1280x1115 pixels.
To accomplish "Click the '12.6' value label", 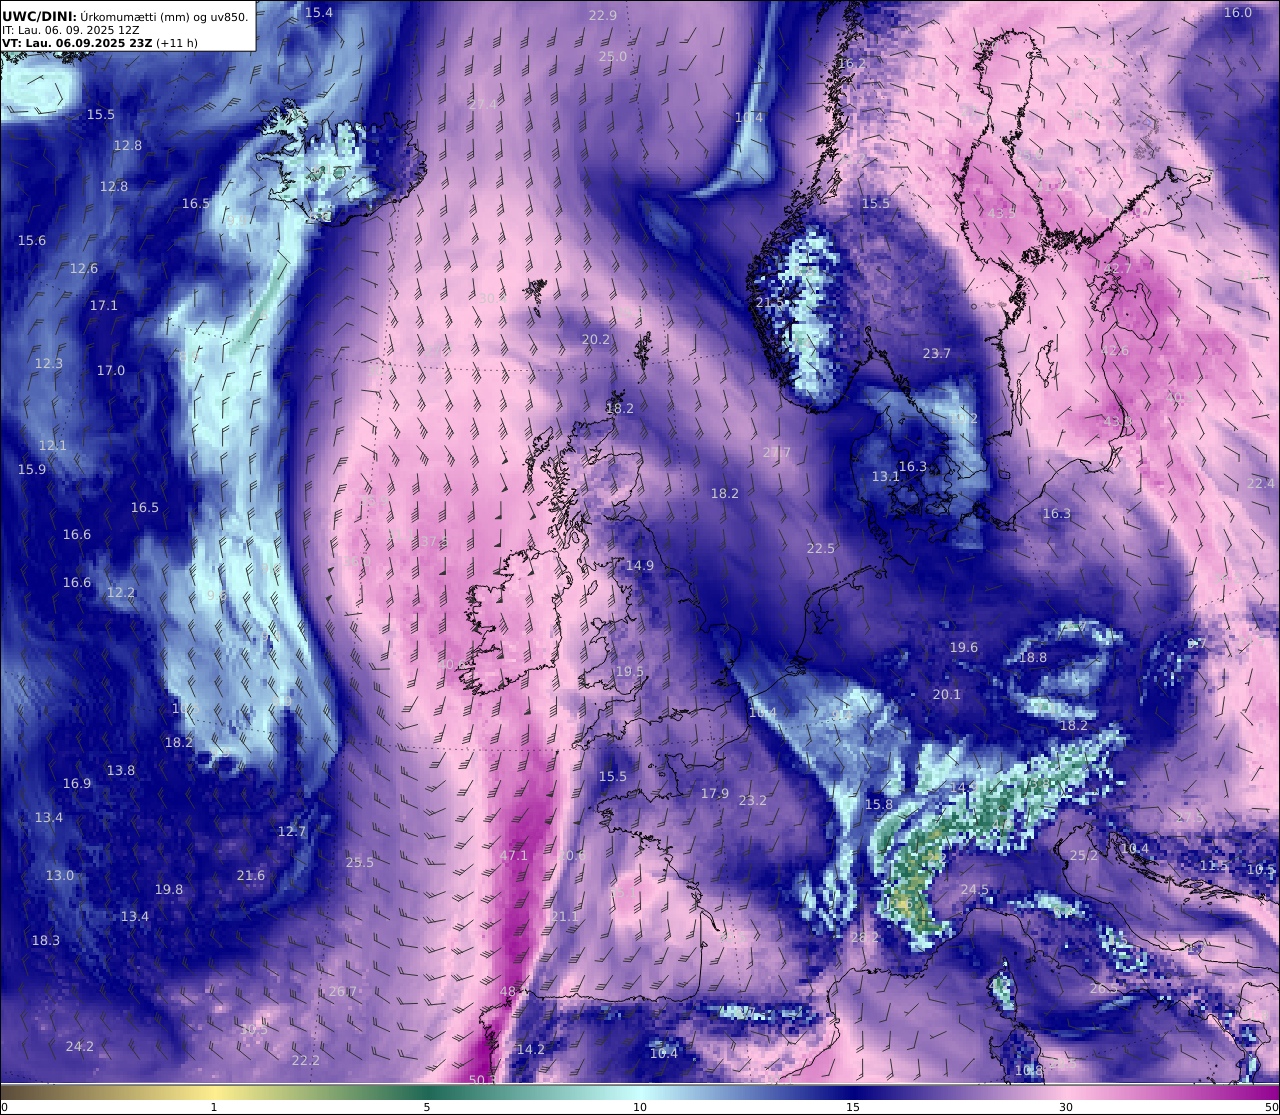I will point(84,268).
